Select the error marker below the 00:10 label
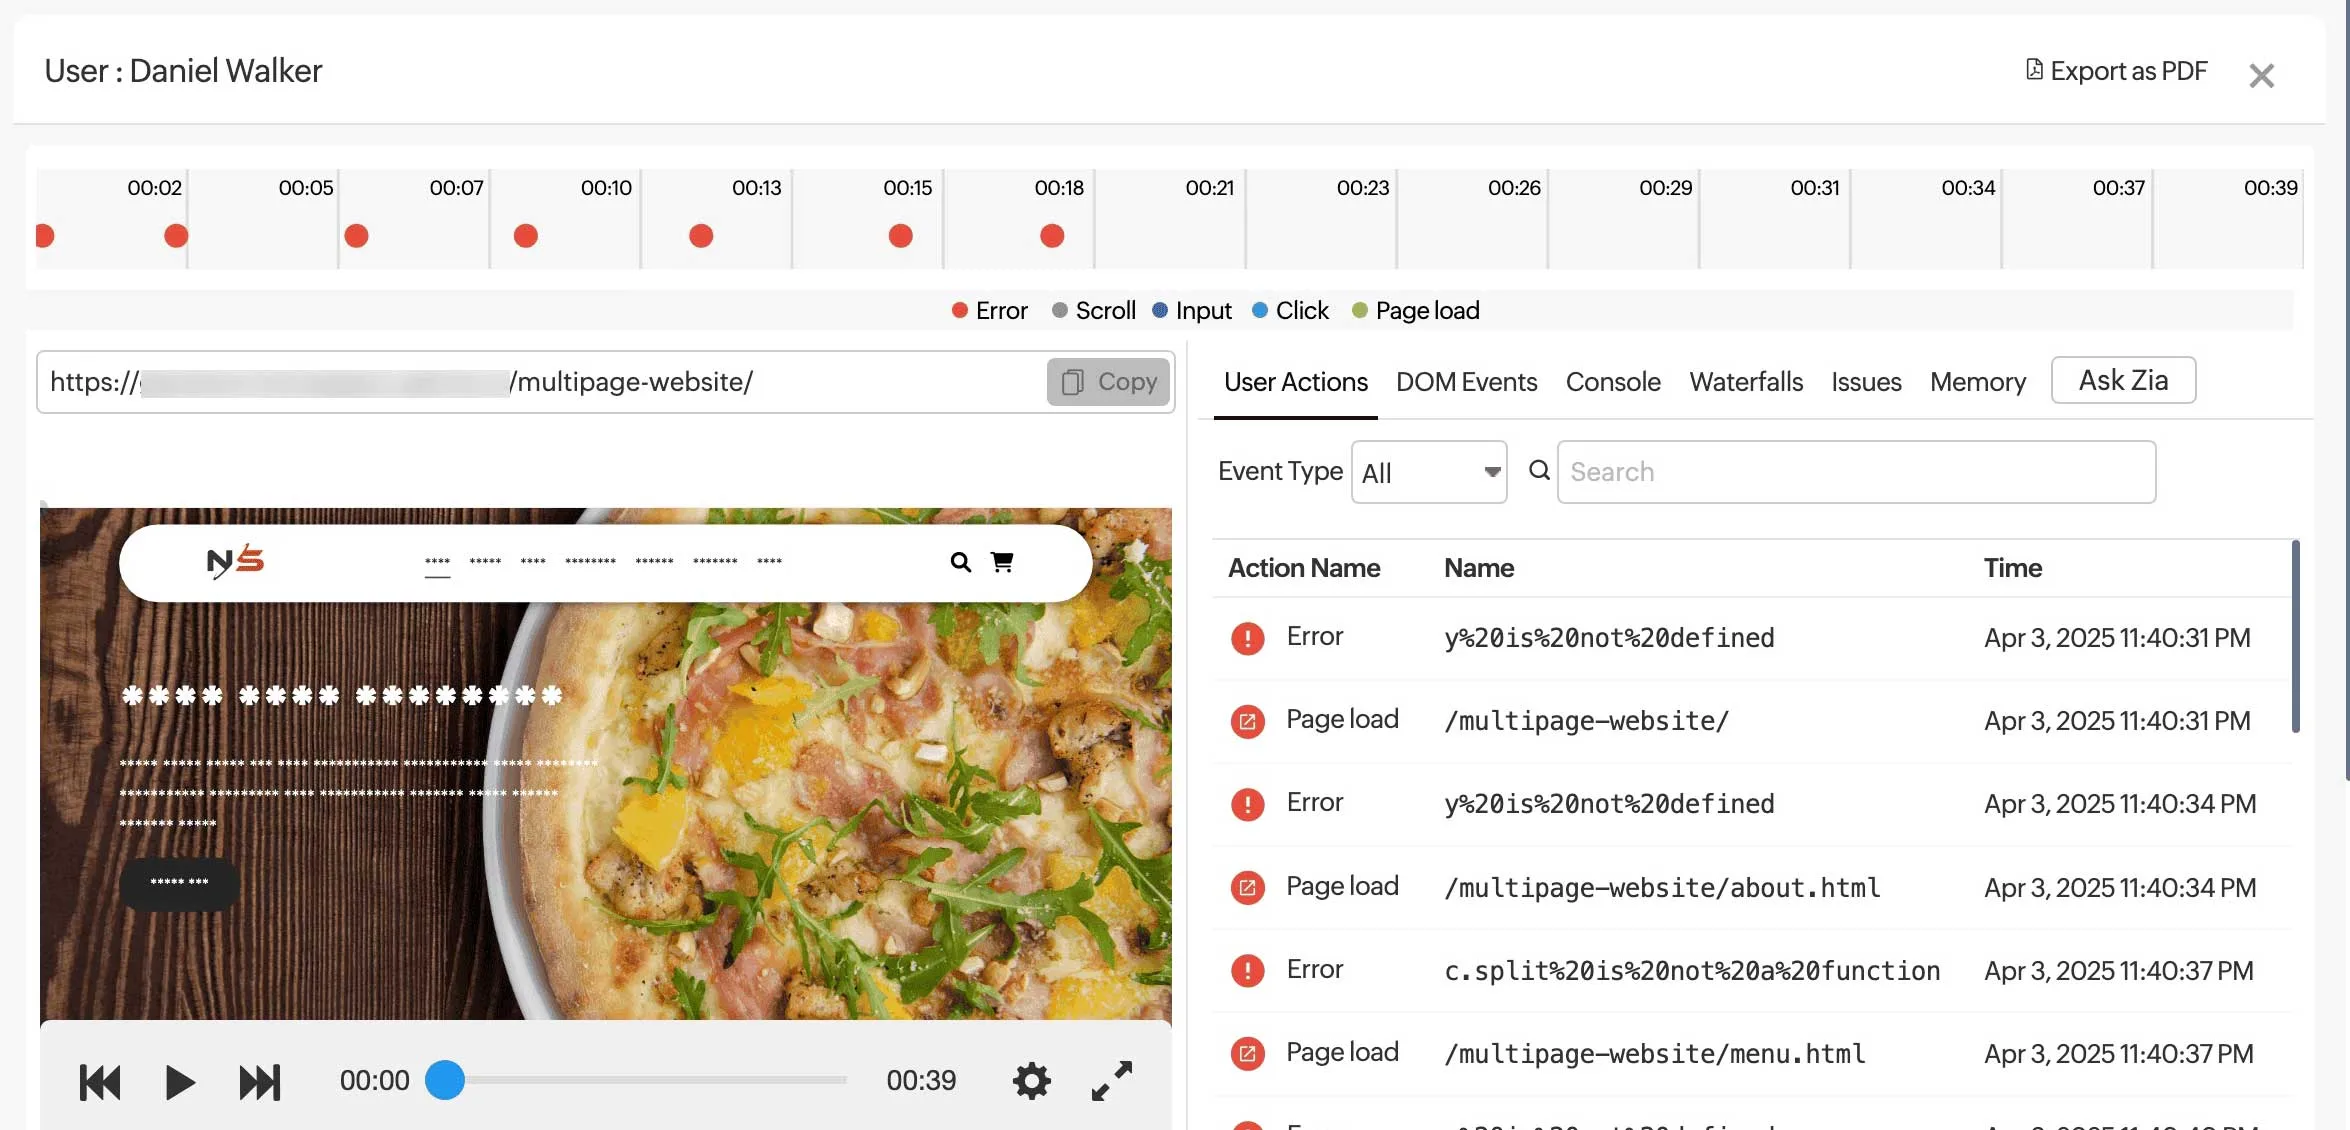This screenshot has height=1130, width=2350. pos(526,236)
